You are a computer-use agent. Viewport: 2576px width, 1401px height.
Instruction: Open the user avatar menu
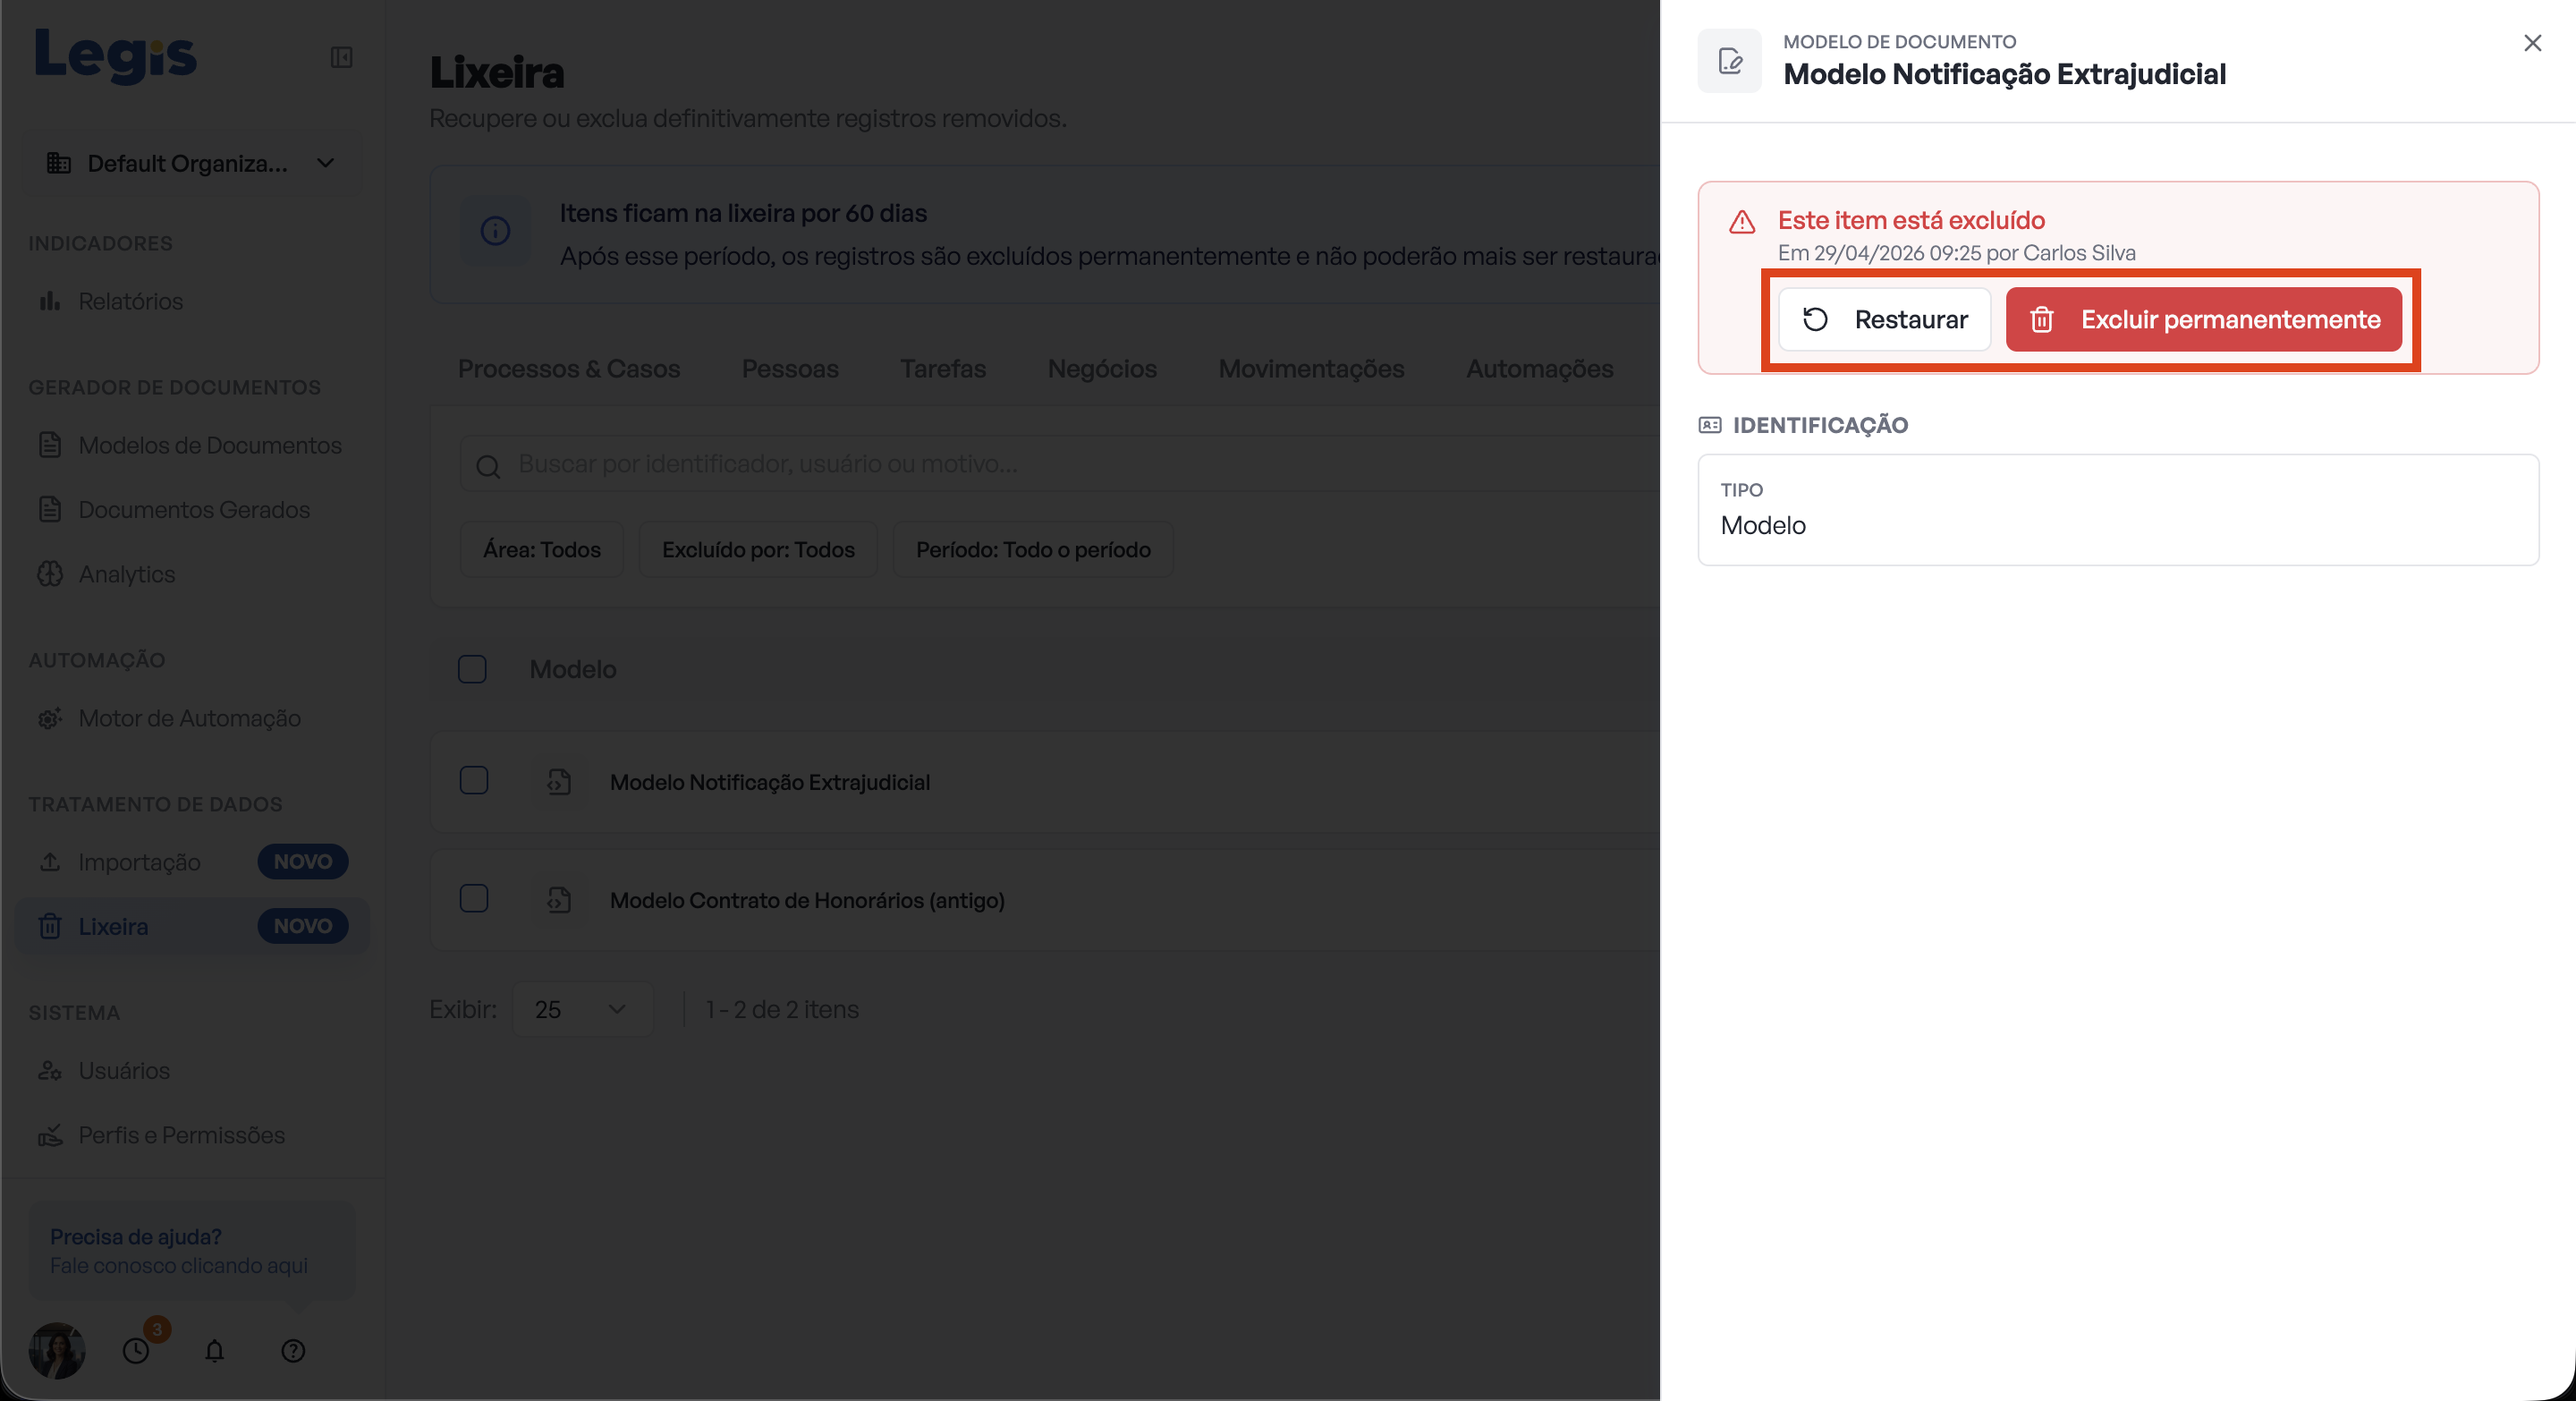pyautogui.click(x=57, y=1350)
